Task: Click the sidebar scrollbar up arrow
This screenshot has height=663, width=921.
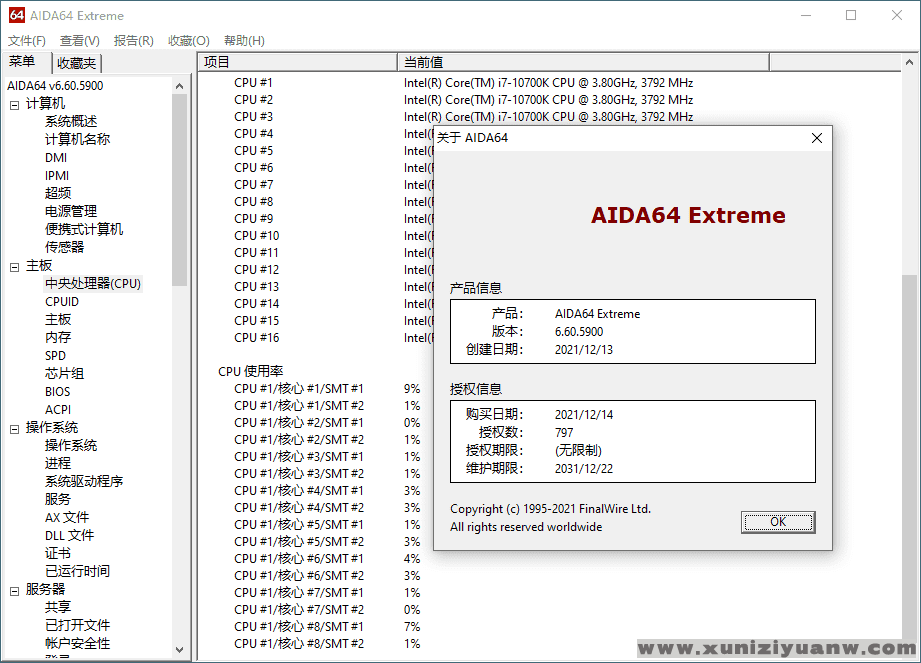Action: (x=180, y=86)
